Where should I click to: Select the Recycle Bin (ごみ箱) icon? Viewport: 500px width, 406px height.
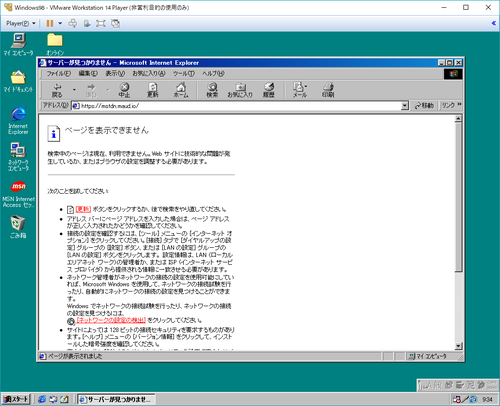point(18,227)
